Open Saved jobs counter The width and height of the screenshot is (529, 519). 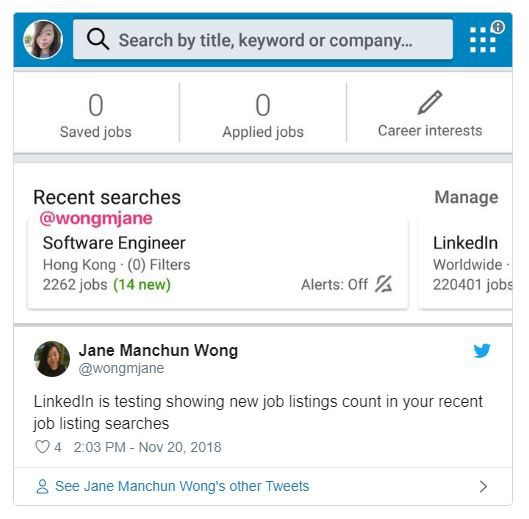(x=96, y=115)
